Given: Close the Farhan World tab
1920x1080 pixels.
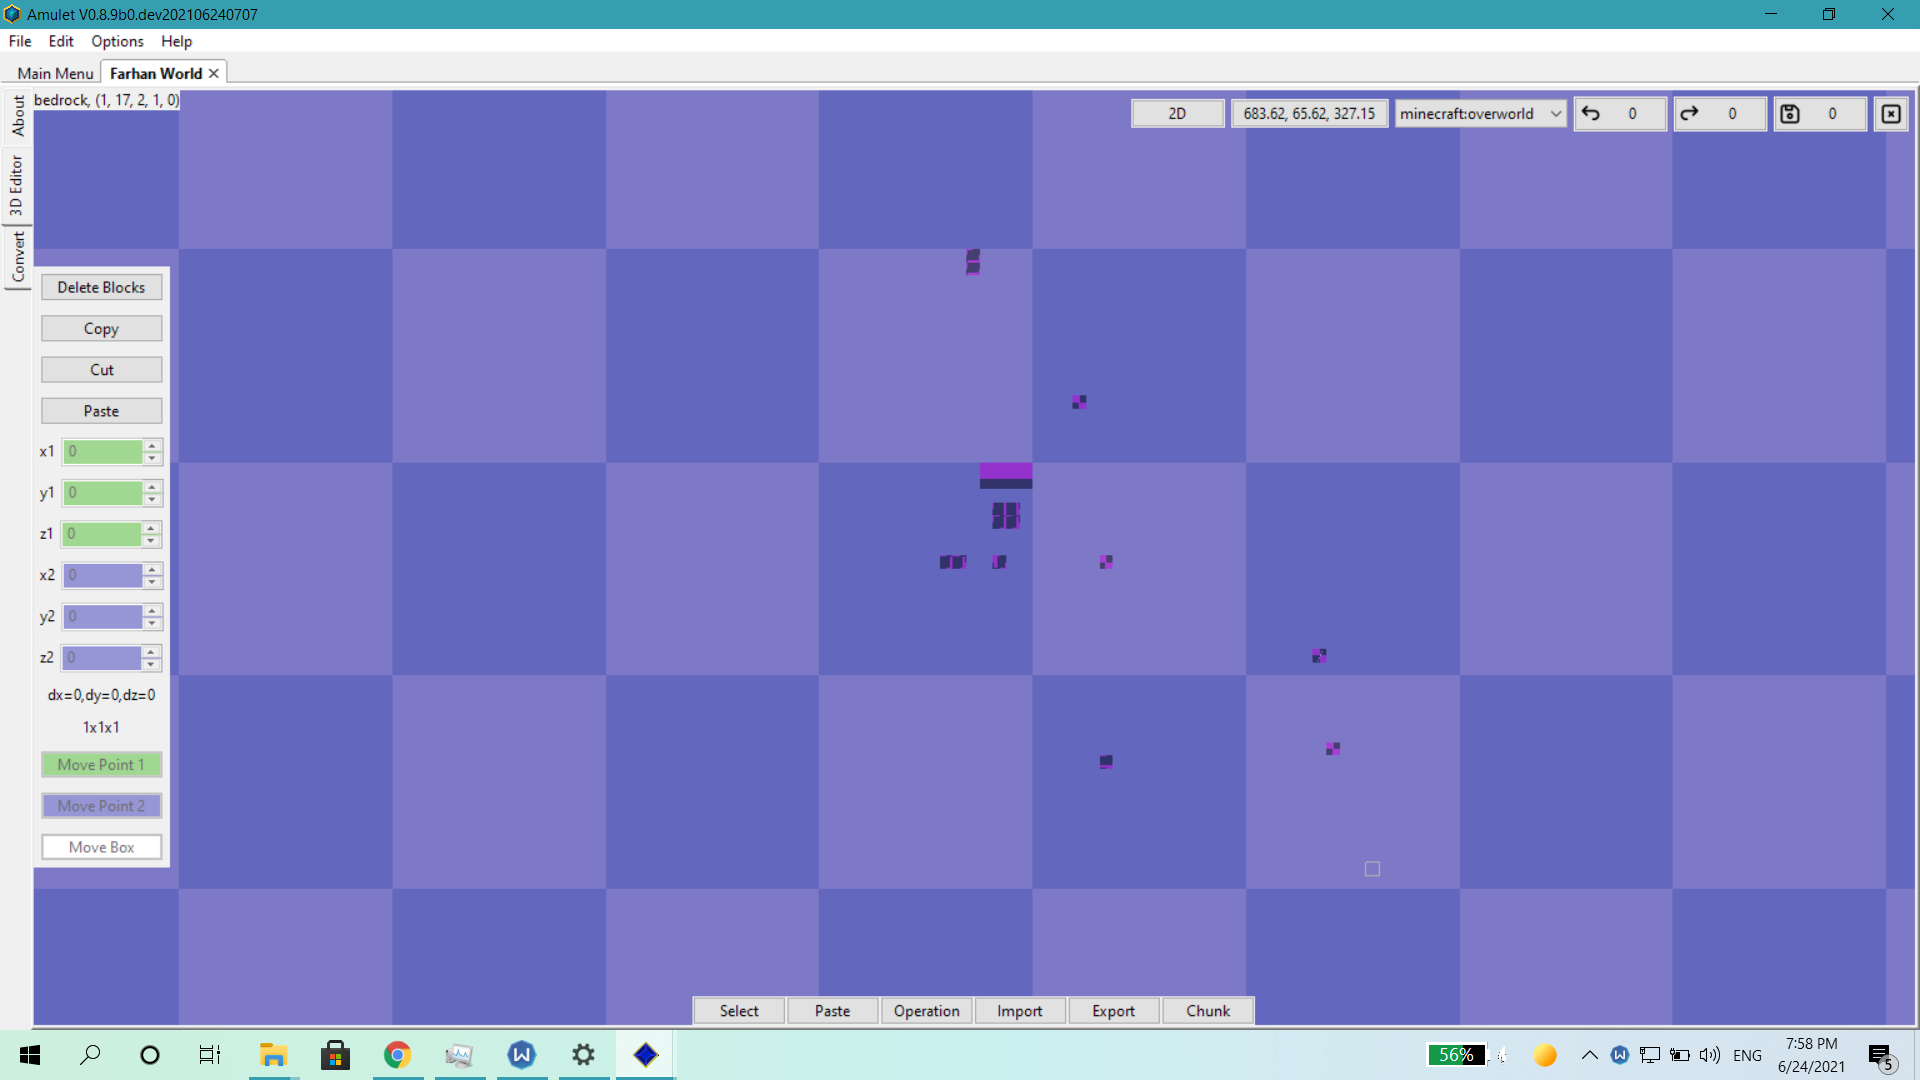Looking at the screenshot, I should (214, 74).
